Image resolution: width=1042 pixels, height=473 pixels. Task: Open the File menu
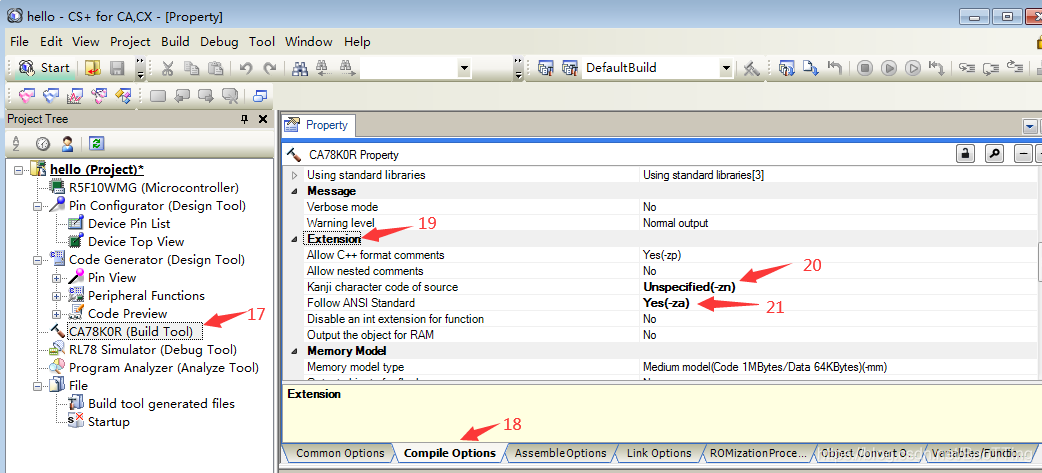coord(19,41)
